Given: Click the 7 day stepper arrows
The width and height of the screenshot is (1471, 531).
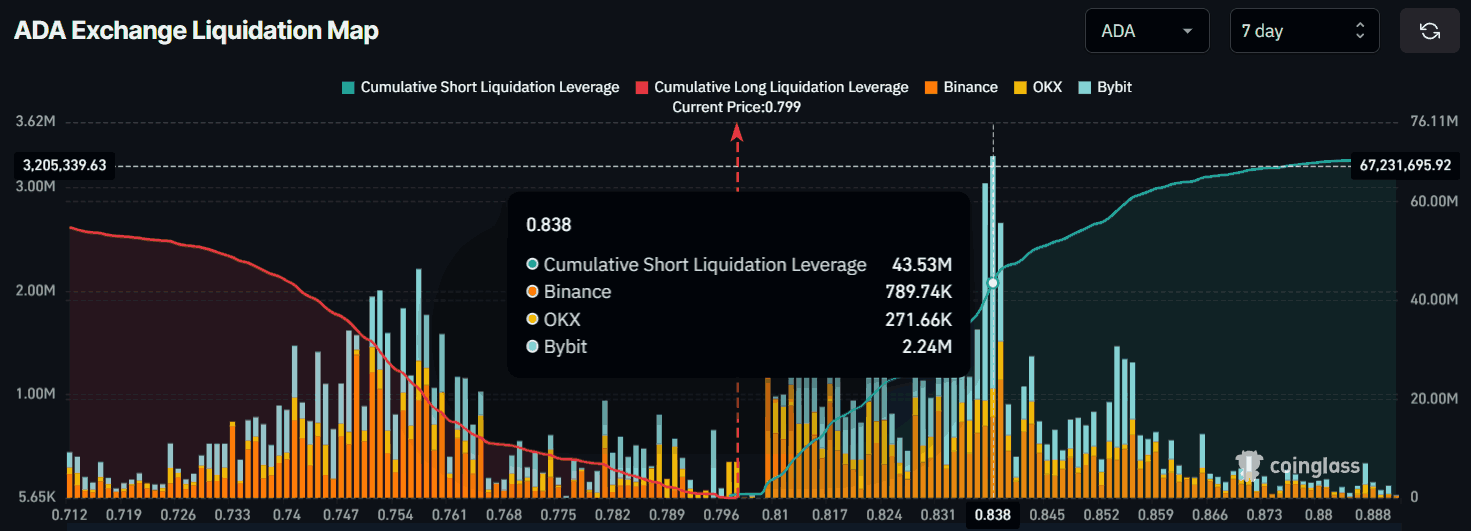Looking at the screenshot, I should point(1359,31).
